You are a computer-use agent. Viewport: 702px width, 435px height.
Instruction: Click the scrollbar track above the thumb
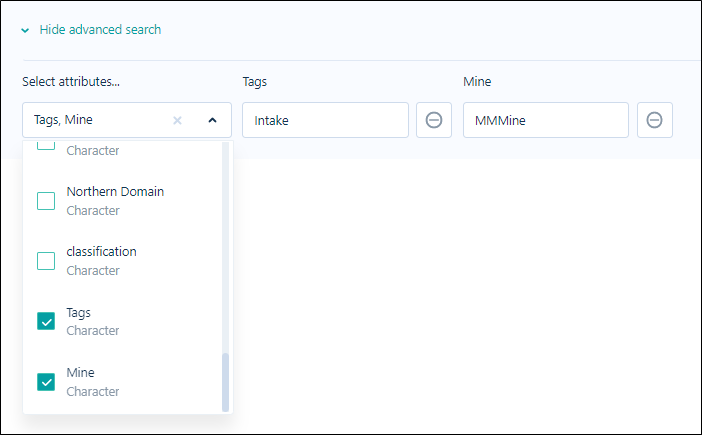pyautogui.click(x=226, y=247)
